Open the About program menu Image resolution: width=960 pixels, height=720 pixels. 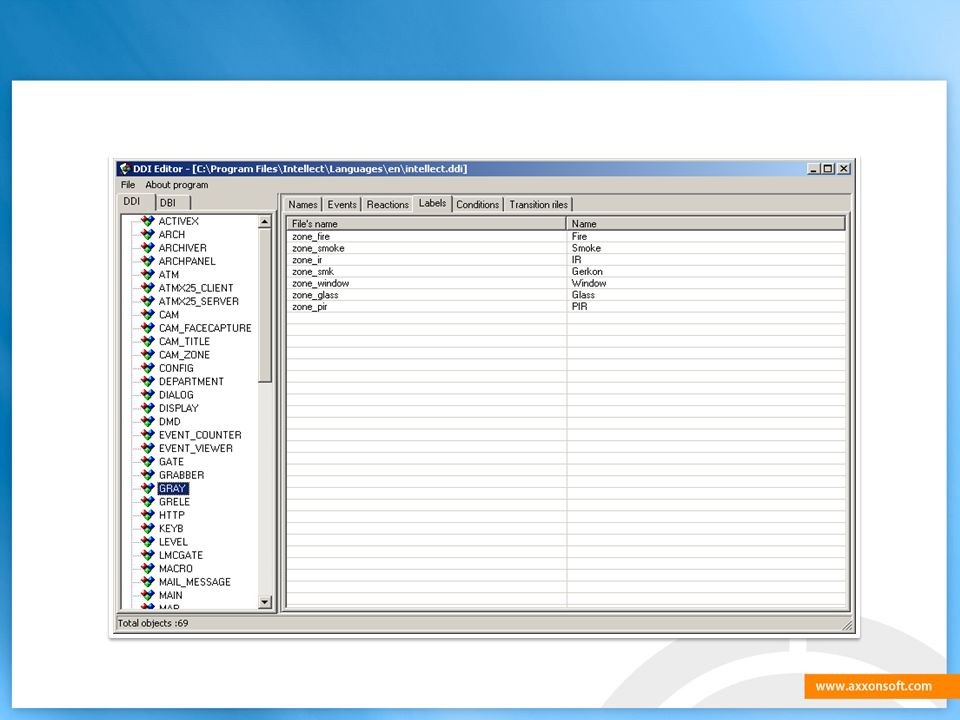tap(176, 185)
